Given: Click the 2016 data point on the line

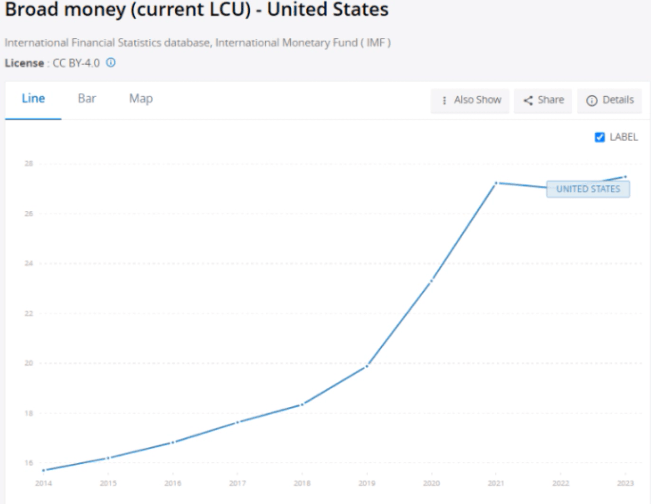Looking at the screenshot, I should (x=173, y=442).
